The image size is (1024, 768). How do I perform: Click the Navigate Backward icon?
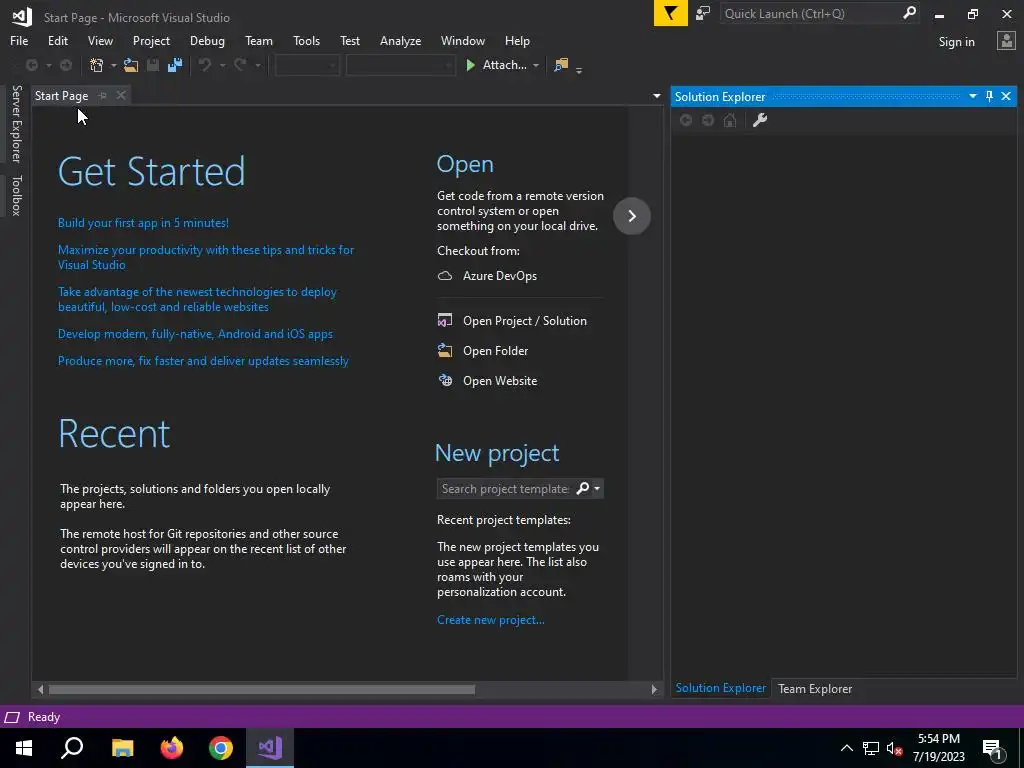(x=31, y=65)
